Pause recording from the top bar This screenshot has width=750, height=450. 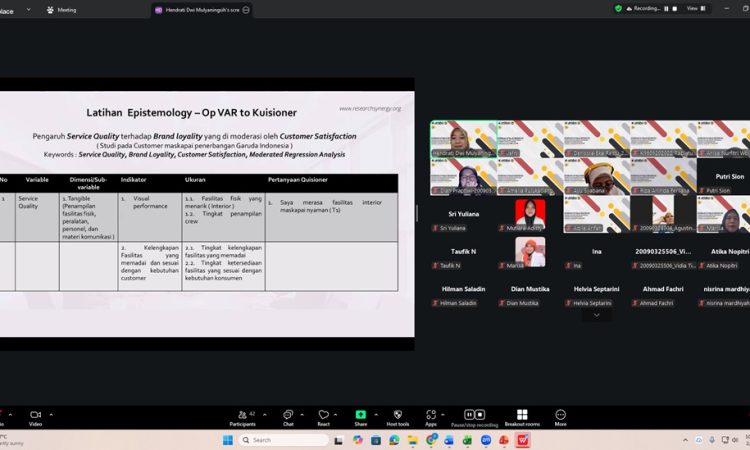(x=666, y=9)
